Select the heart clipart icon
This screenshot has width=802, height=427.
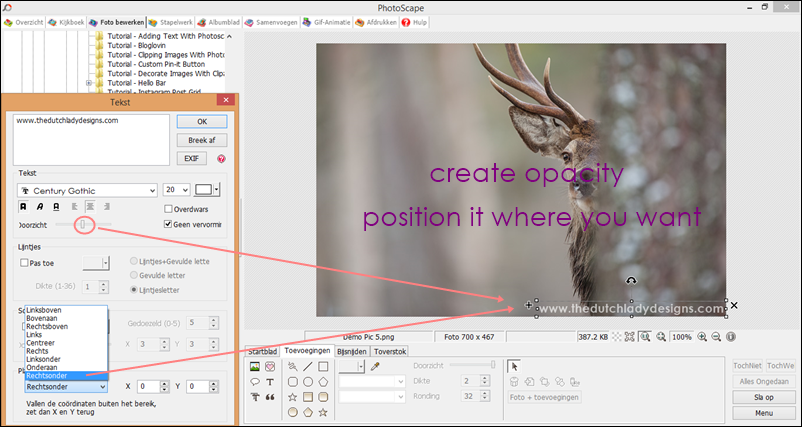(x=270, y=367)
